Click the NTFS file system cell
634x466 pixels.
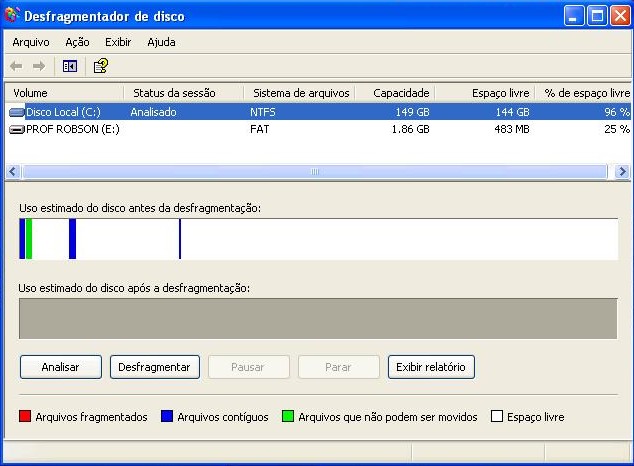[x=262, y=112]
